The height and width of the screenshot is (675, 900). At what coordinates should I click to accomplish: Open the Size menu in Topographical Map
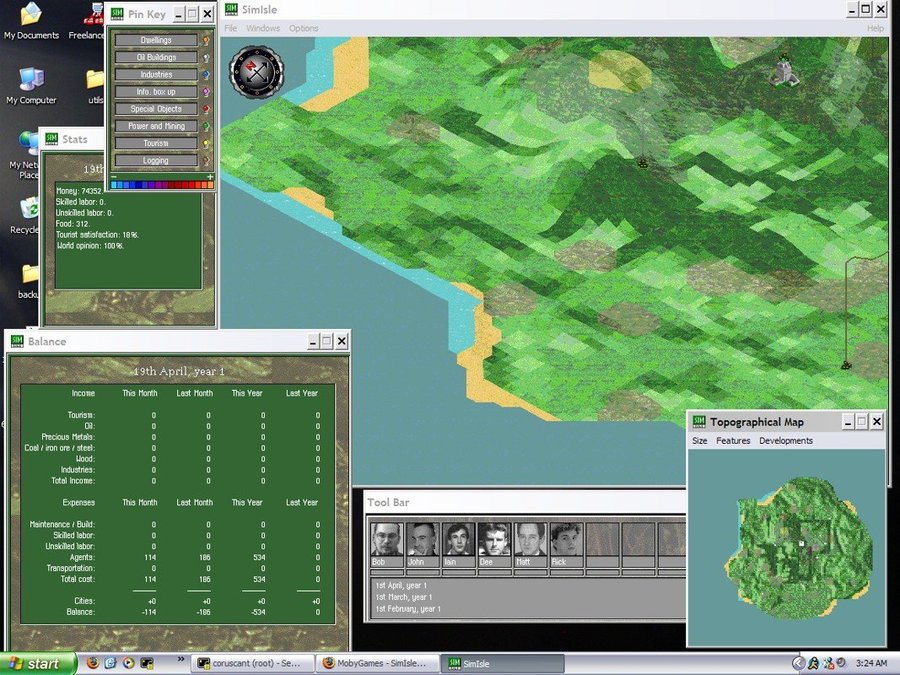coord(699,441)
